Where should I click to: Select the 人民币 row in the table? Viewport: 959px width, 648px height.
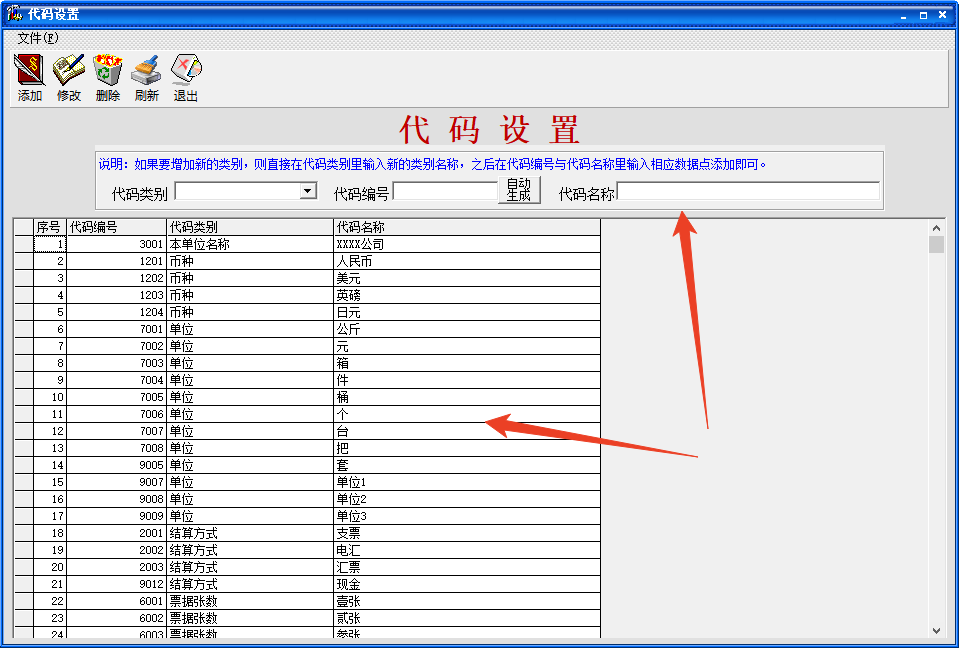pyautogui.click(x=400, y=261)
